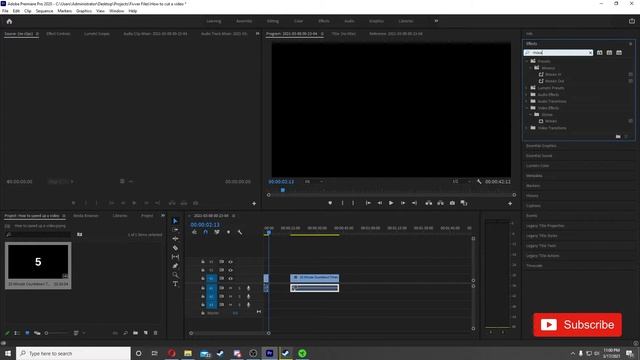Step back one frame in Program Monitor
The height and width of the screenshot is (360, 640).
point(380,203)
